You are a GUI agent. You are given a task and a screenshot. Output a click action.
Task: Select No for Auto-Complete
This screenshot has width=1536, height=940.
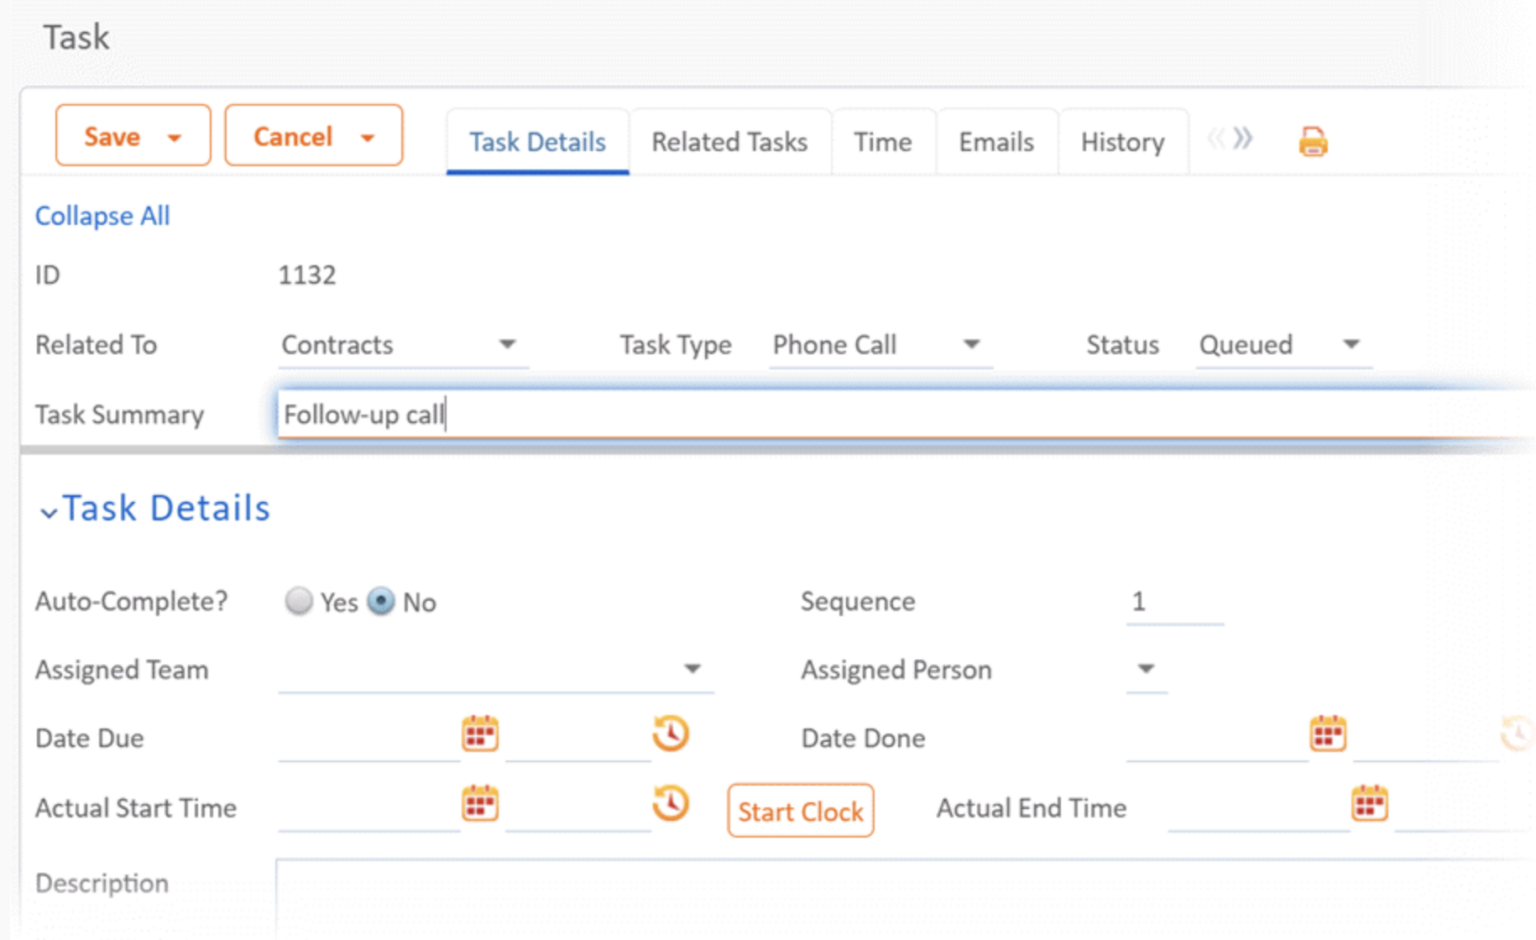(x=381, y=601)
